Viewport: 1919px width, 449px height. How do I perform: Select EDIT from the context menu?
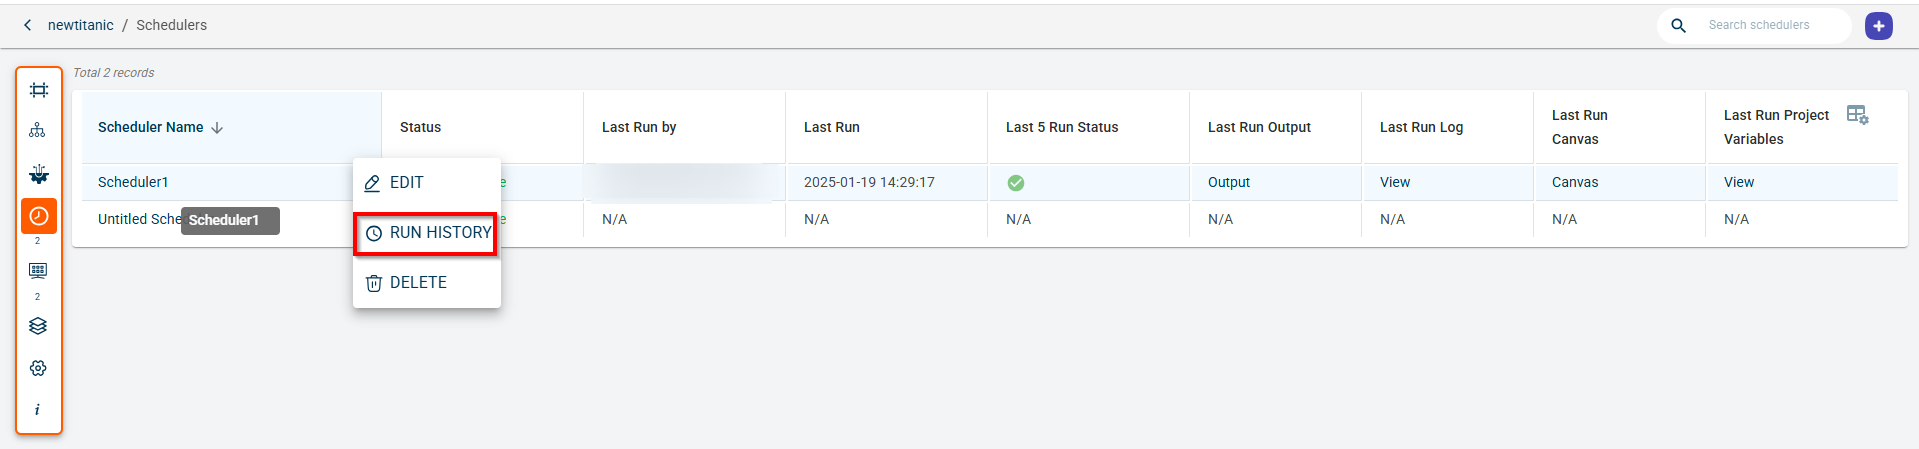point(407,183)
